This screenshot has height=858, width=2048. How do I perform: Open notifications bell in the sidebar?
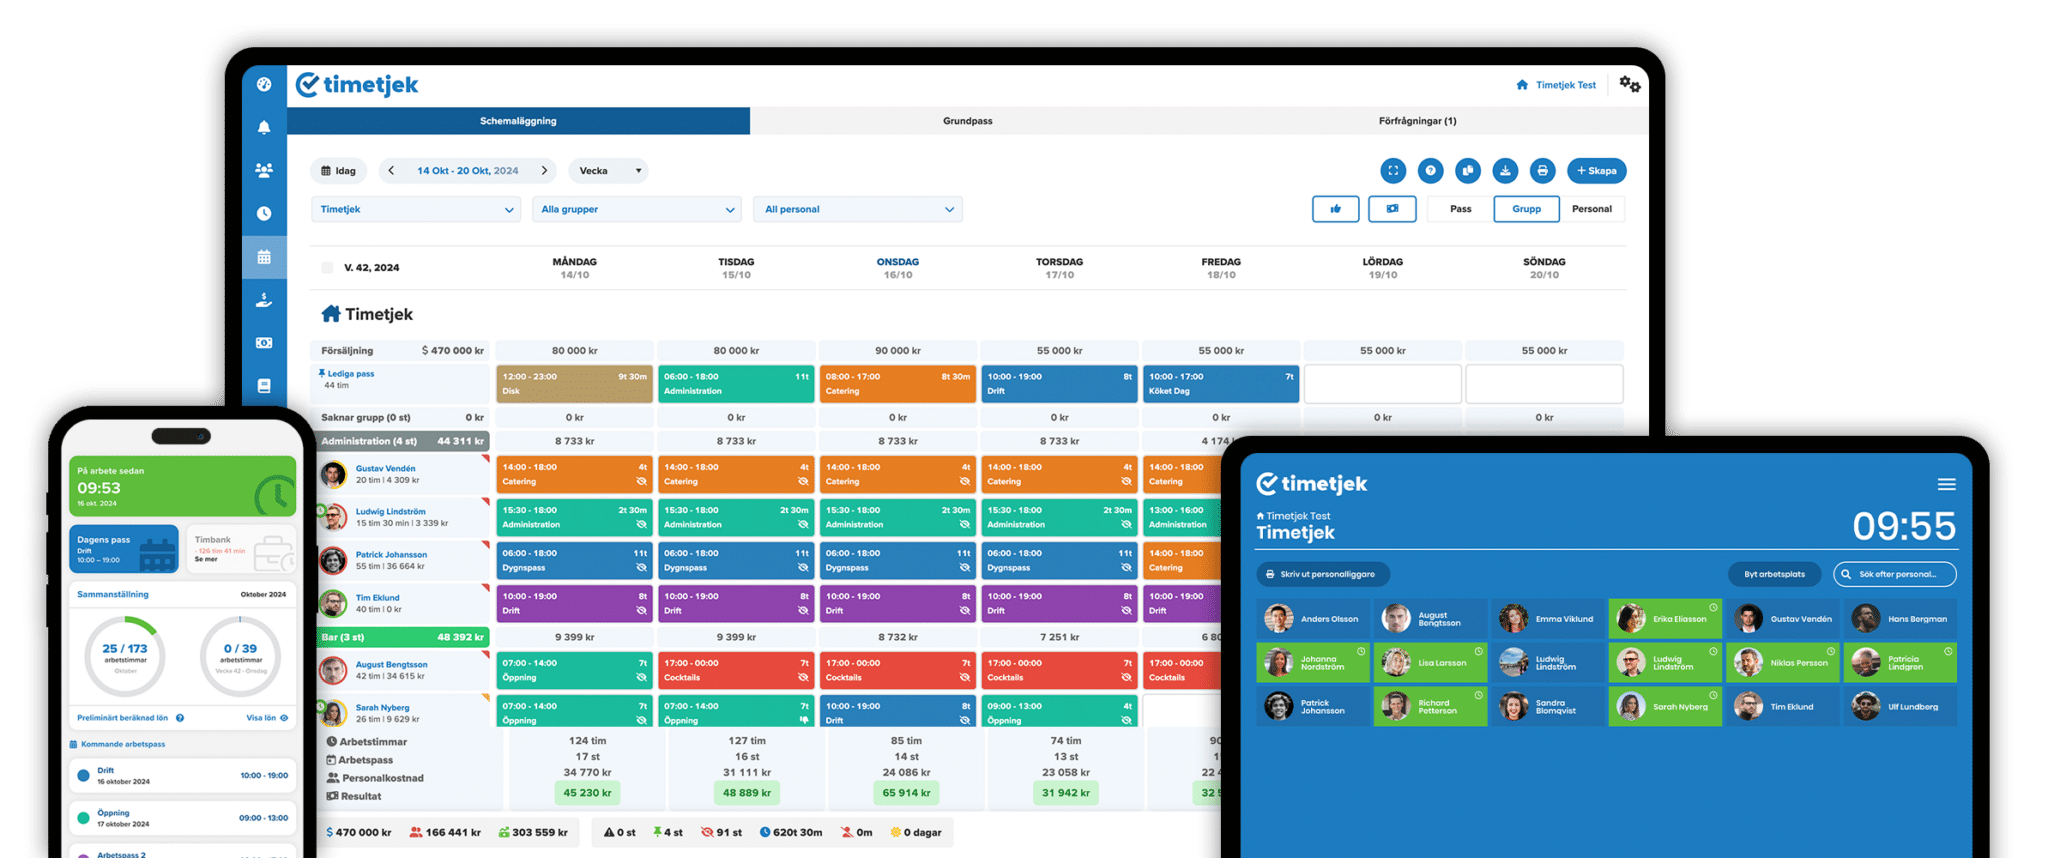tap(264, 128)
